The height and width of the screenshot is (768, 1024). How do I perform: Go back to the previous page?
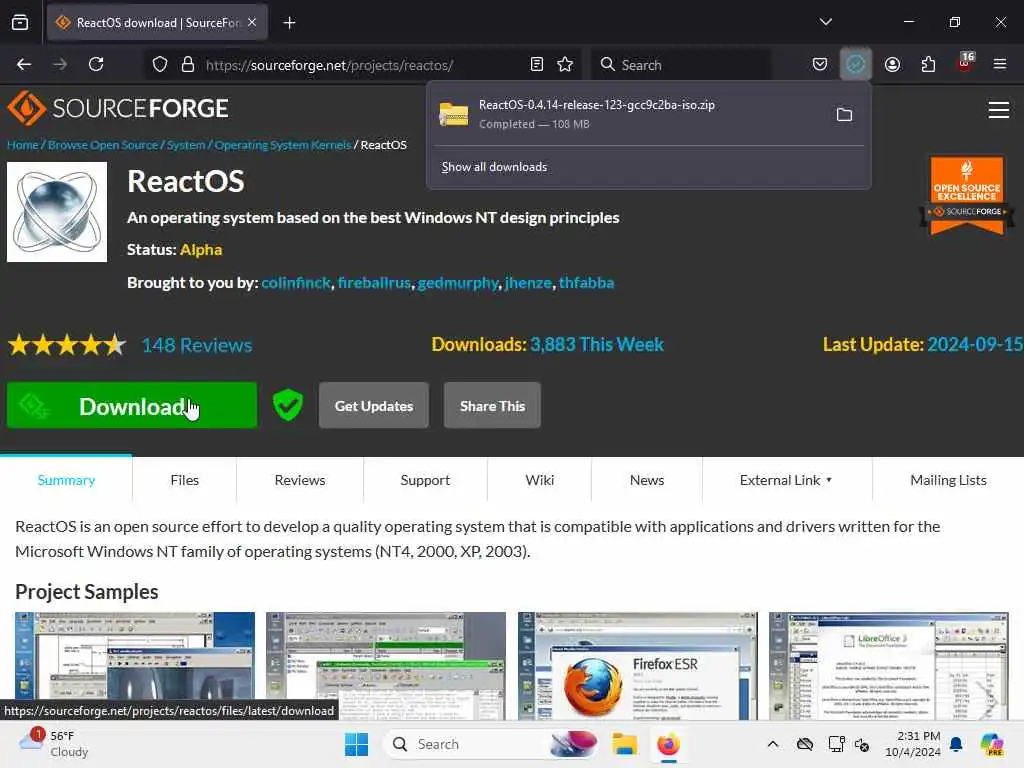pos(24,64)
